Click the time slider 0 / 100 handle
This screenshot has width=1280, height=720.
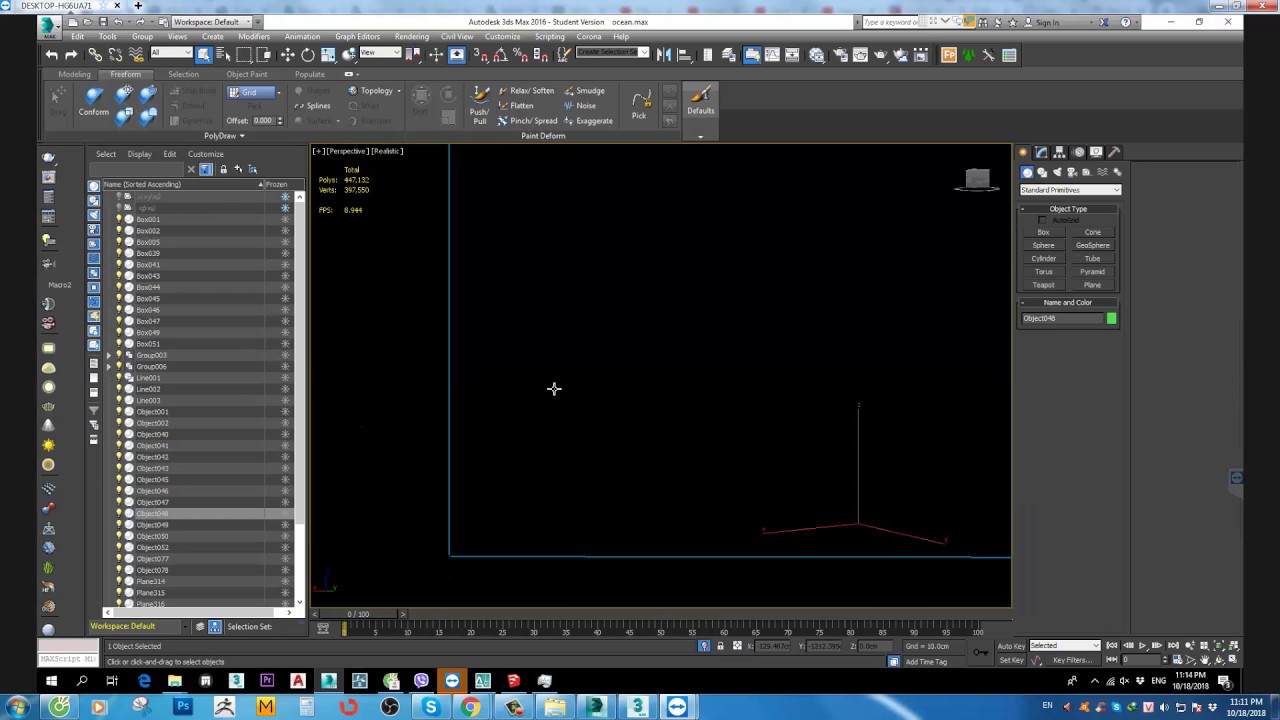point(358,614)
